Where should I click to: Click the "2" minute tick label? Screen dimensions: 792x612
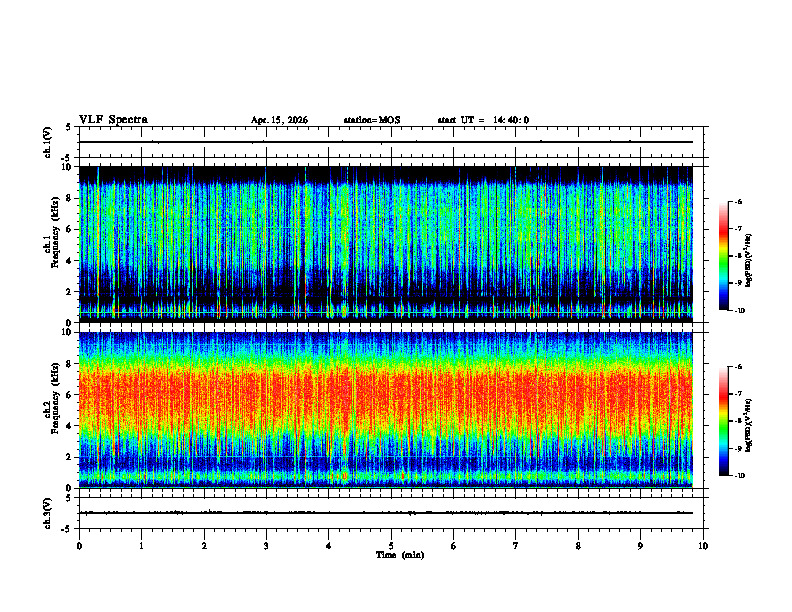[204, 546]
